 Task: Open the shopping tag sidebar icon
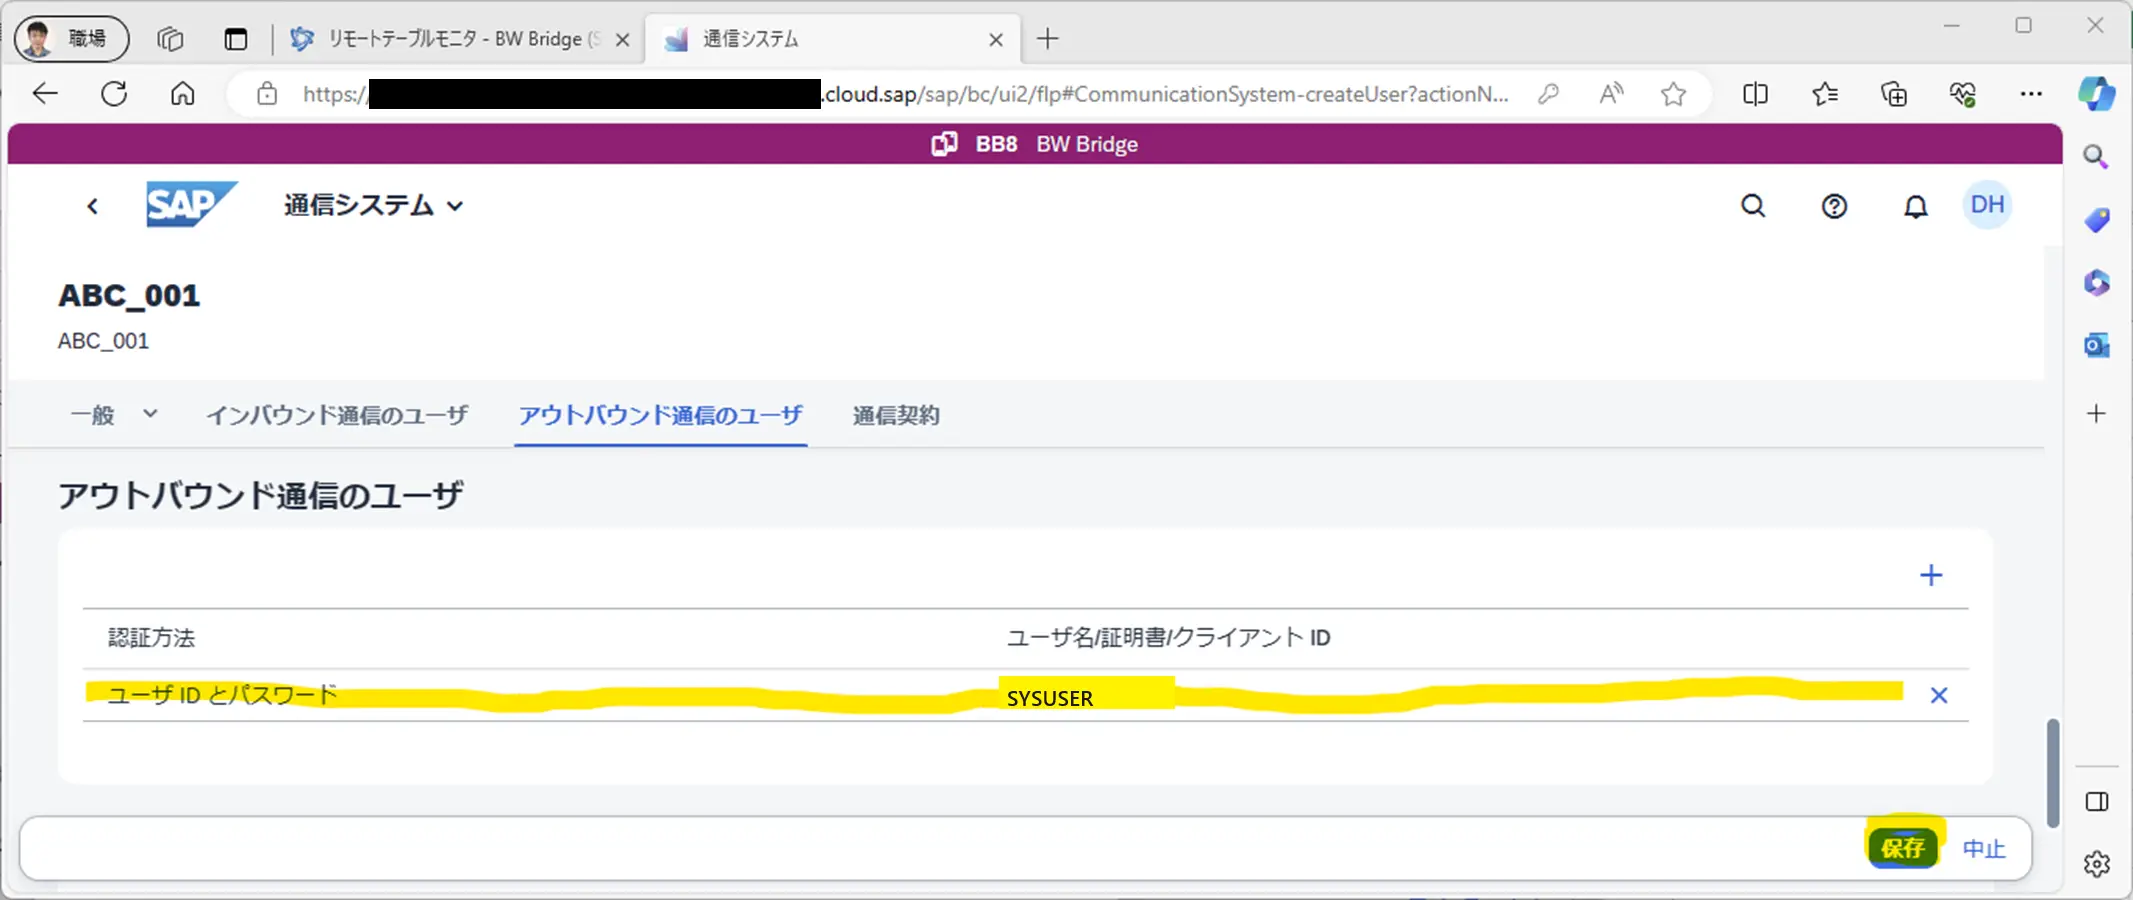point(2096,220)
